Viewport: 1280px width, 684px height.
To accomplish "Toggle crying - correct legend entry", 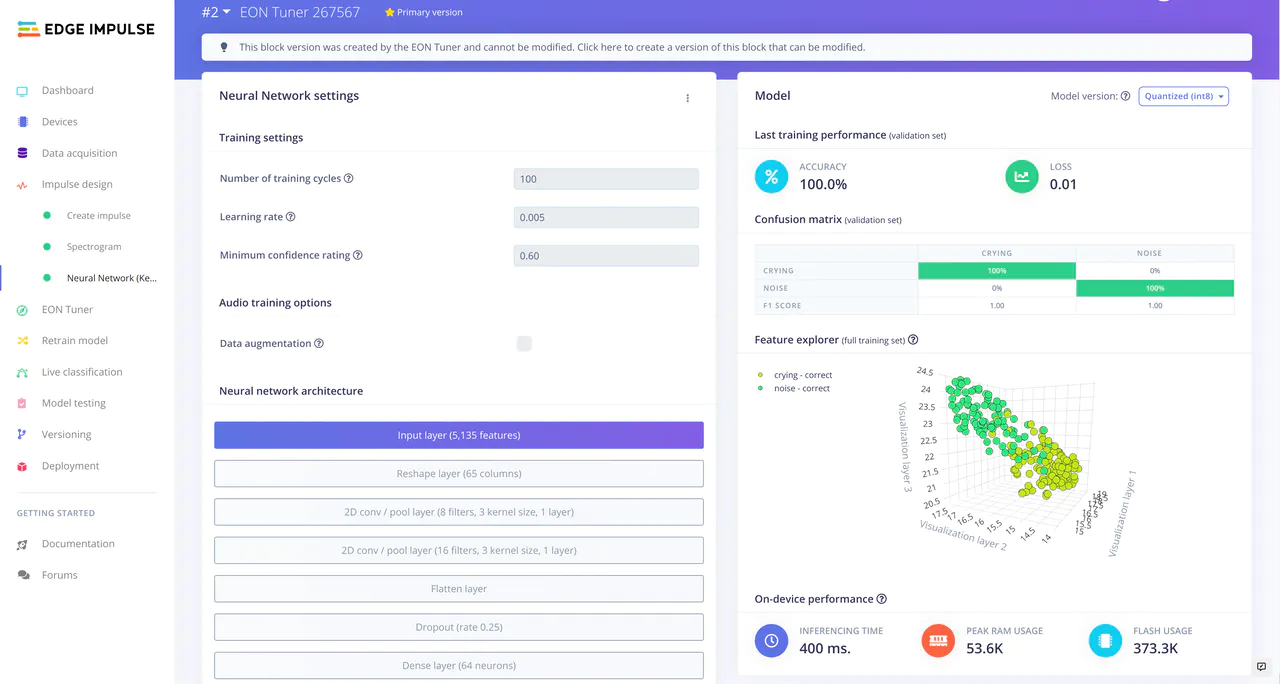I will (x=796, y=376).
